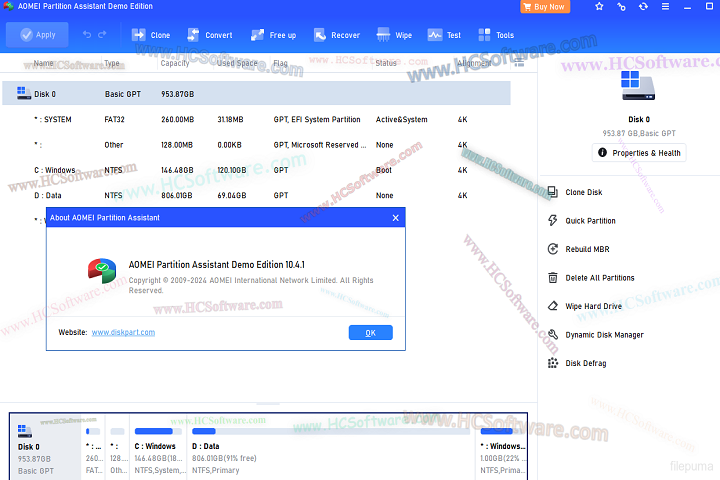Click the Clone Disk option
Image resolution: width=720 pixels, height=480 pixels.
576,192
